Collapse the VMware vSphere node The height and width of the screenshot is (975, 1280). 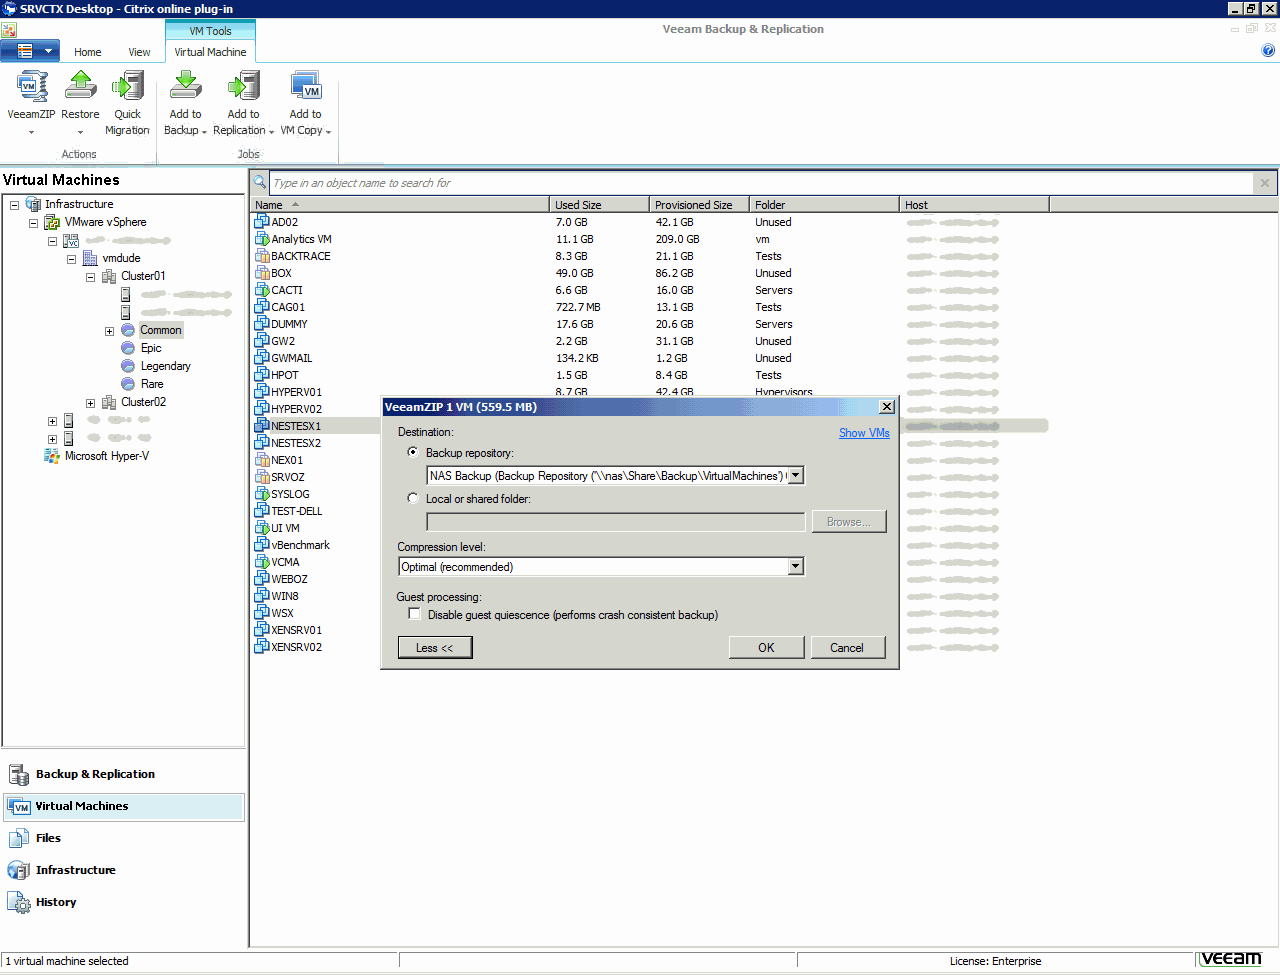click(x=33, y=223)
